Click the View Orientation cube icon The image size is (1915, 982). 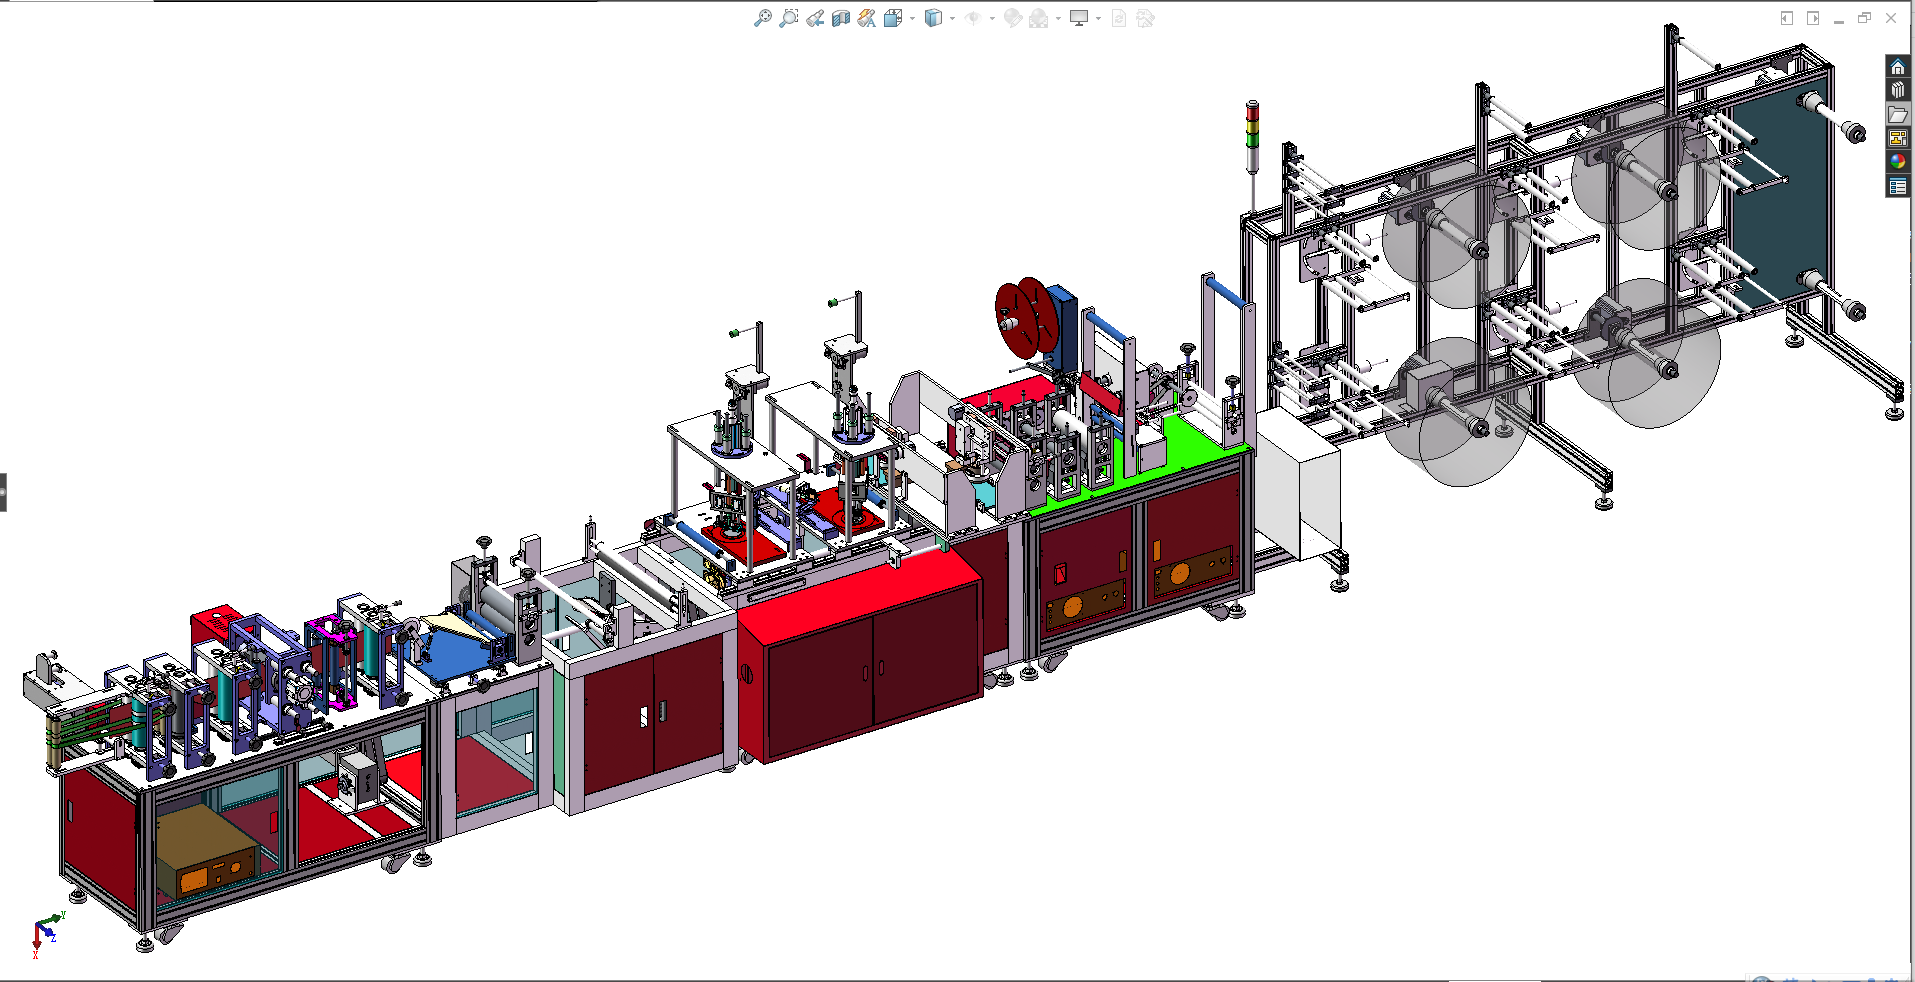pyautogui.click(x=893, y=18)
